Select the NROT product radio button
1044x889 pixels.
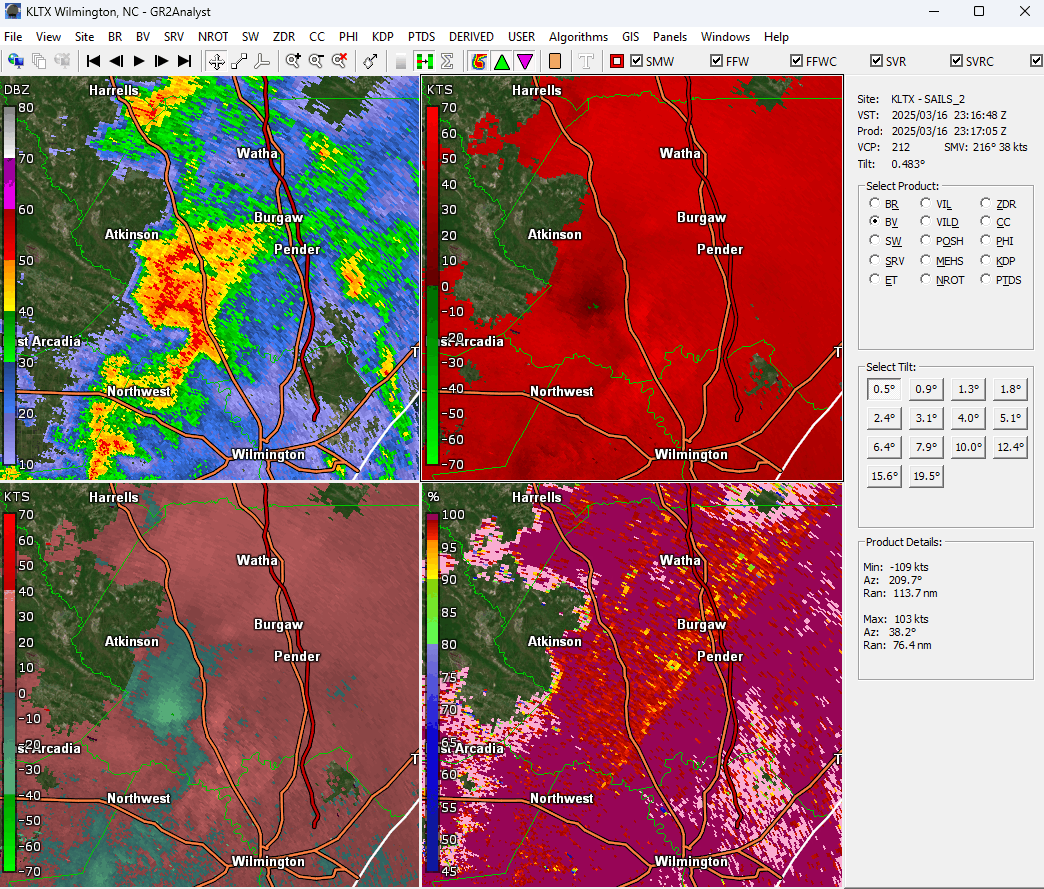click(x=925, y=279)
